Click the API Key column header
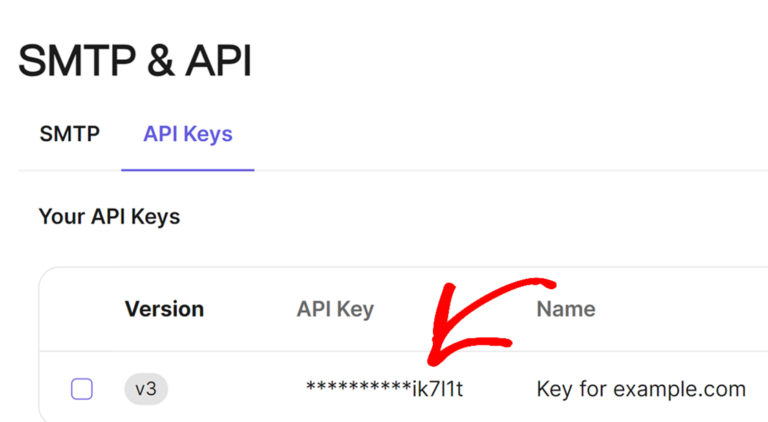The image size is (768, 422). click(335, 309)
